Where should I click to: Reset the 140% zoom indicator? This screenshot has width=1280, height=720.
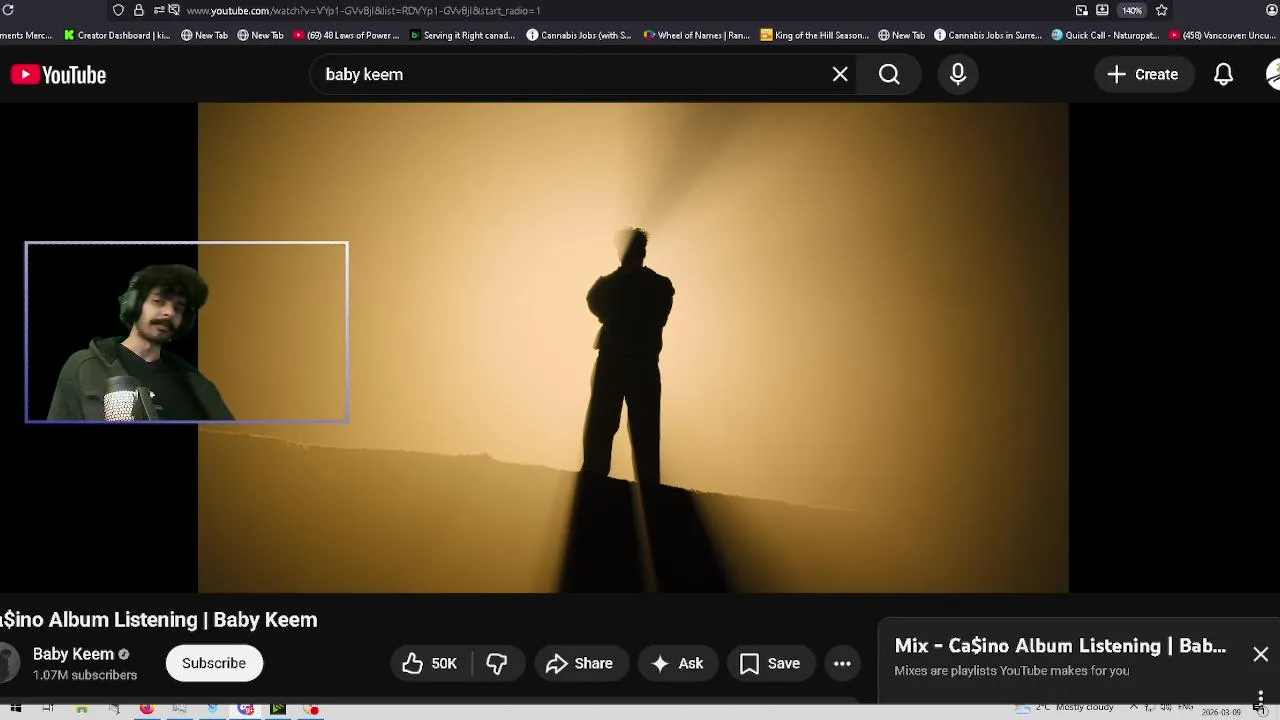[x=1132, y=10]
